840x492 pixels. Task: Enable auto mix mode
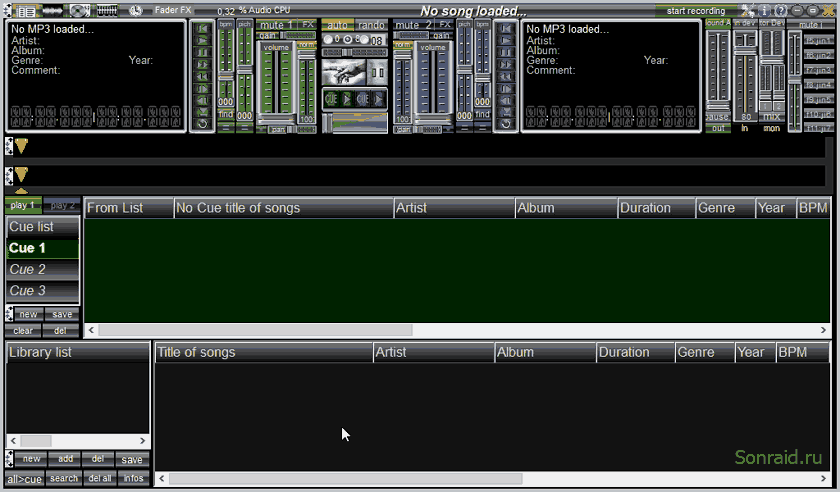[338, 25]
